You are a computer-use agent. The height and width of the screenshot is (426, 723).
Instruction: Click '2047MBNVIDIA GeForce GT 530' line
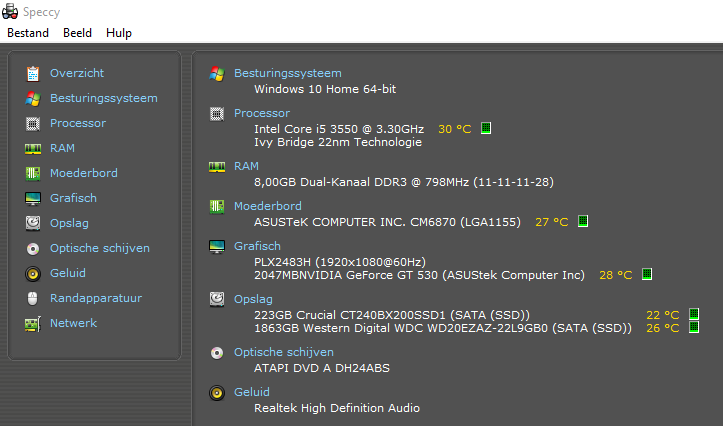[419, 275]
